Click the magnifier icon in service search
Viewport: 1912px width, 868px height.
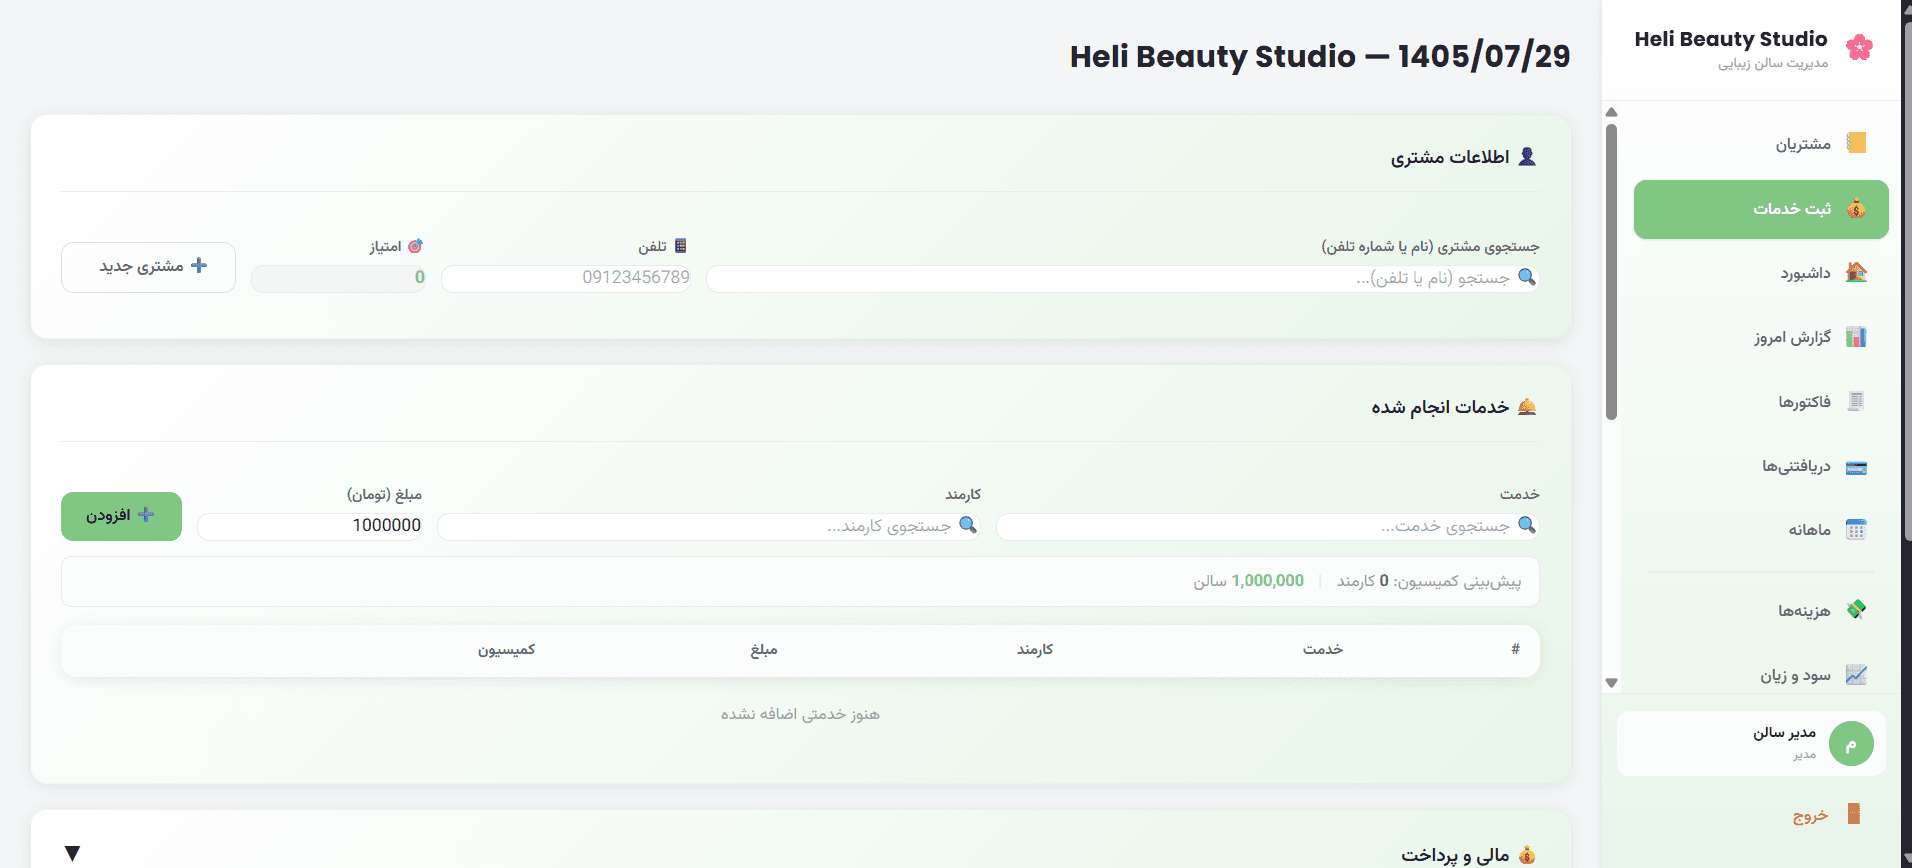pyautogui.click(x=1527, y=525)
